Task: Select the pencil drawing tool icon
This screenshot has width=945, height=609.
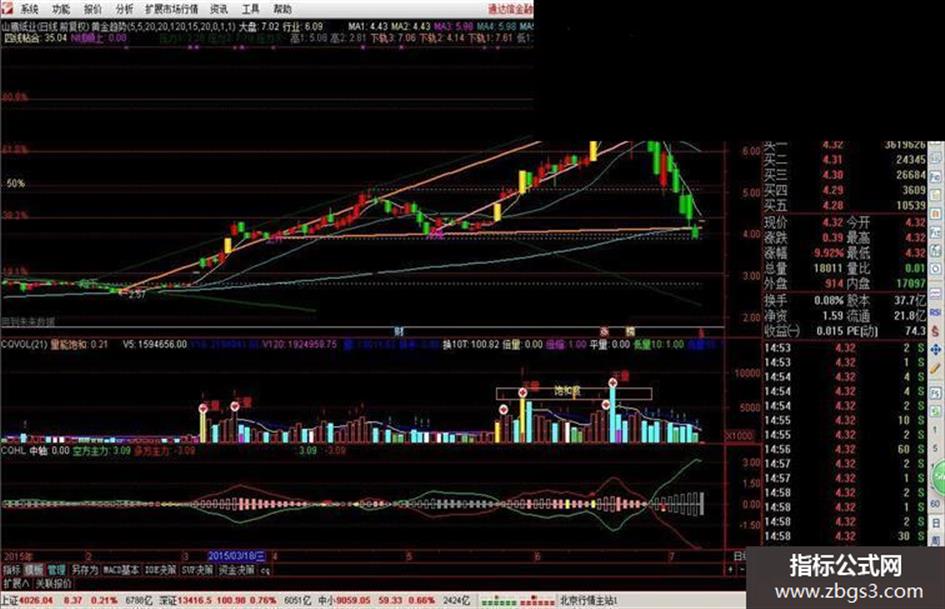Action: (935, 369)
